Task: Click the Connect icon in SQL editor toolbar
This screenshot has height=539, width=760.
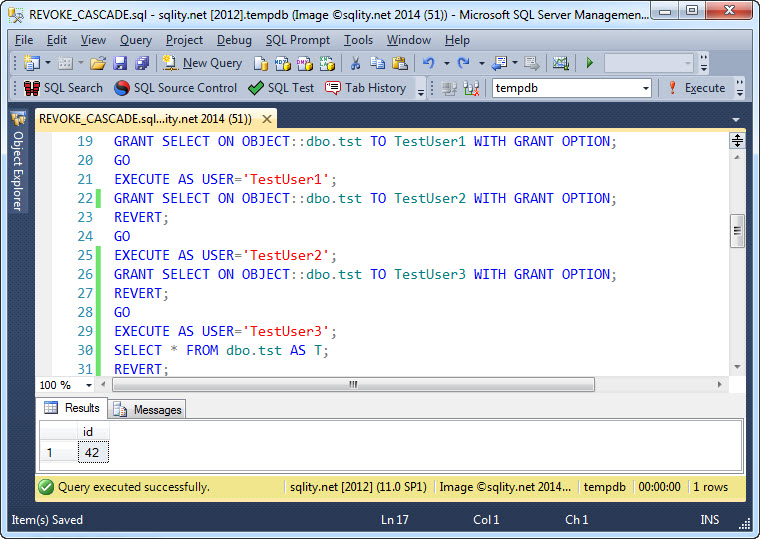Action: [x=449, y=88]
